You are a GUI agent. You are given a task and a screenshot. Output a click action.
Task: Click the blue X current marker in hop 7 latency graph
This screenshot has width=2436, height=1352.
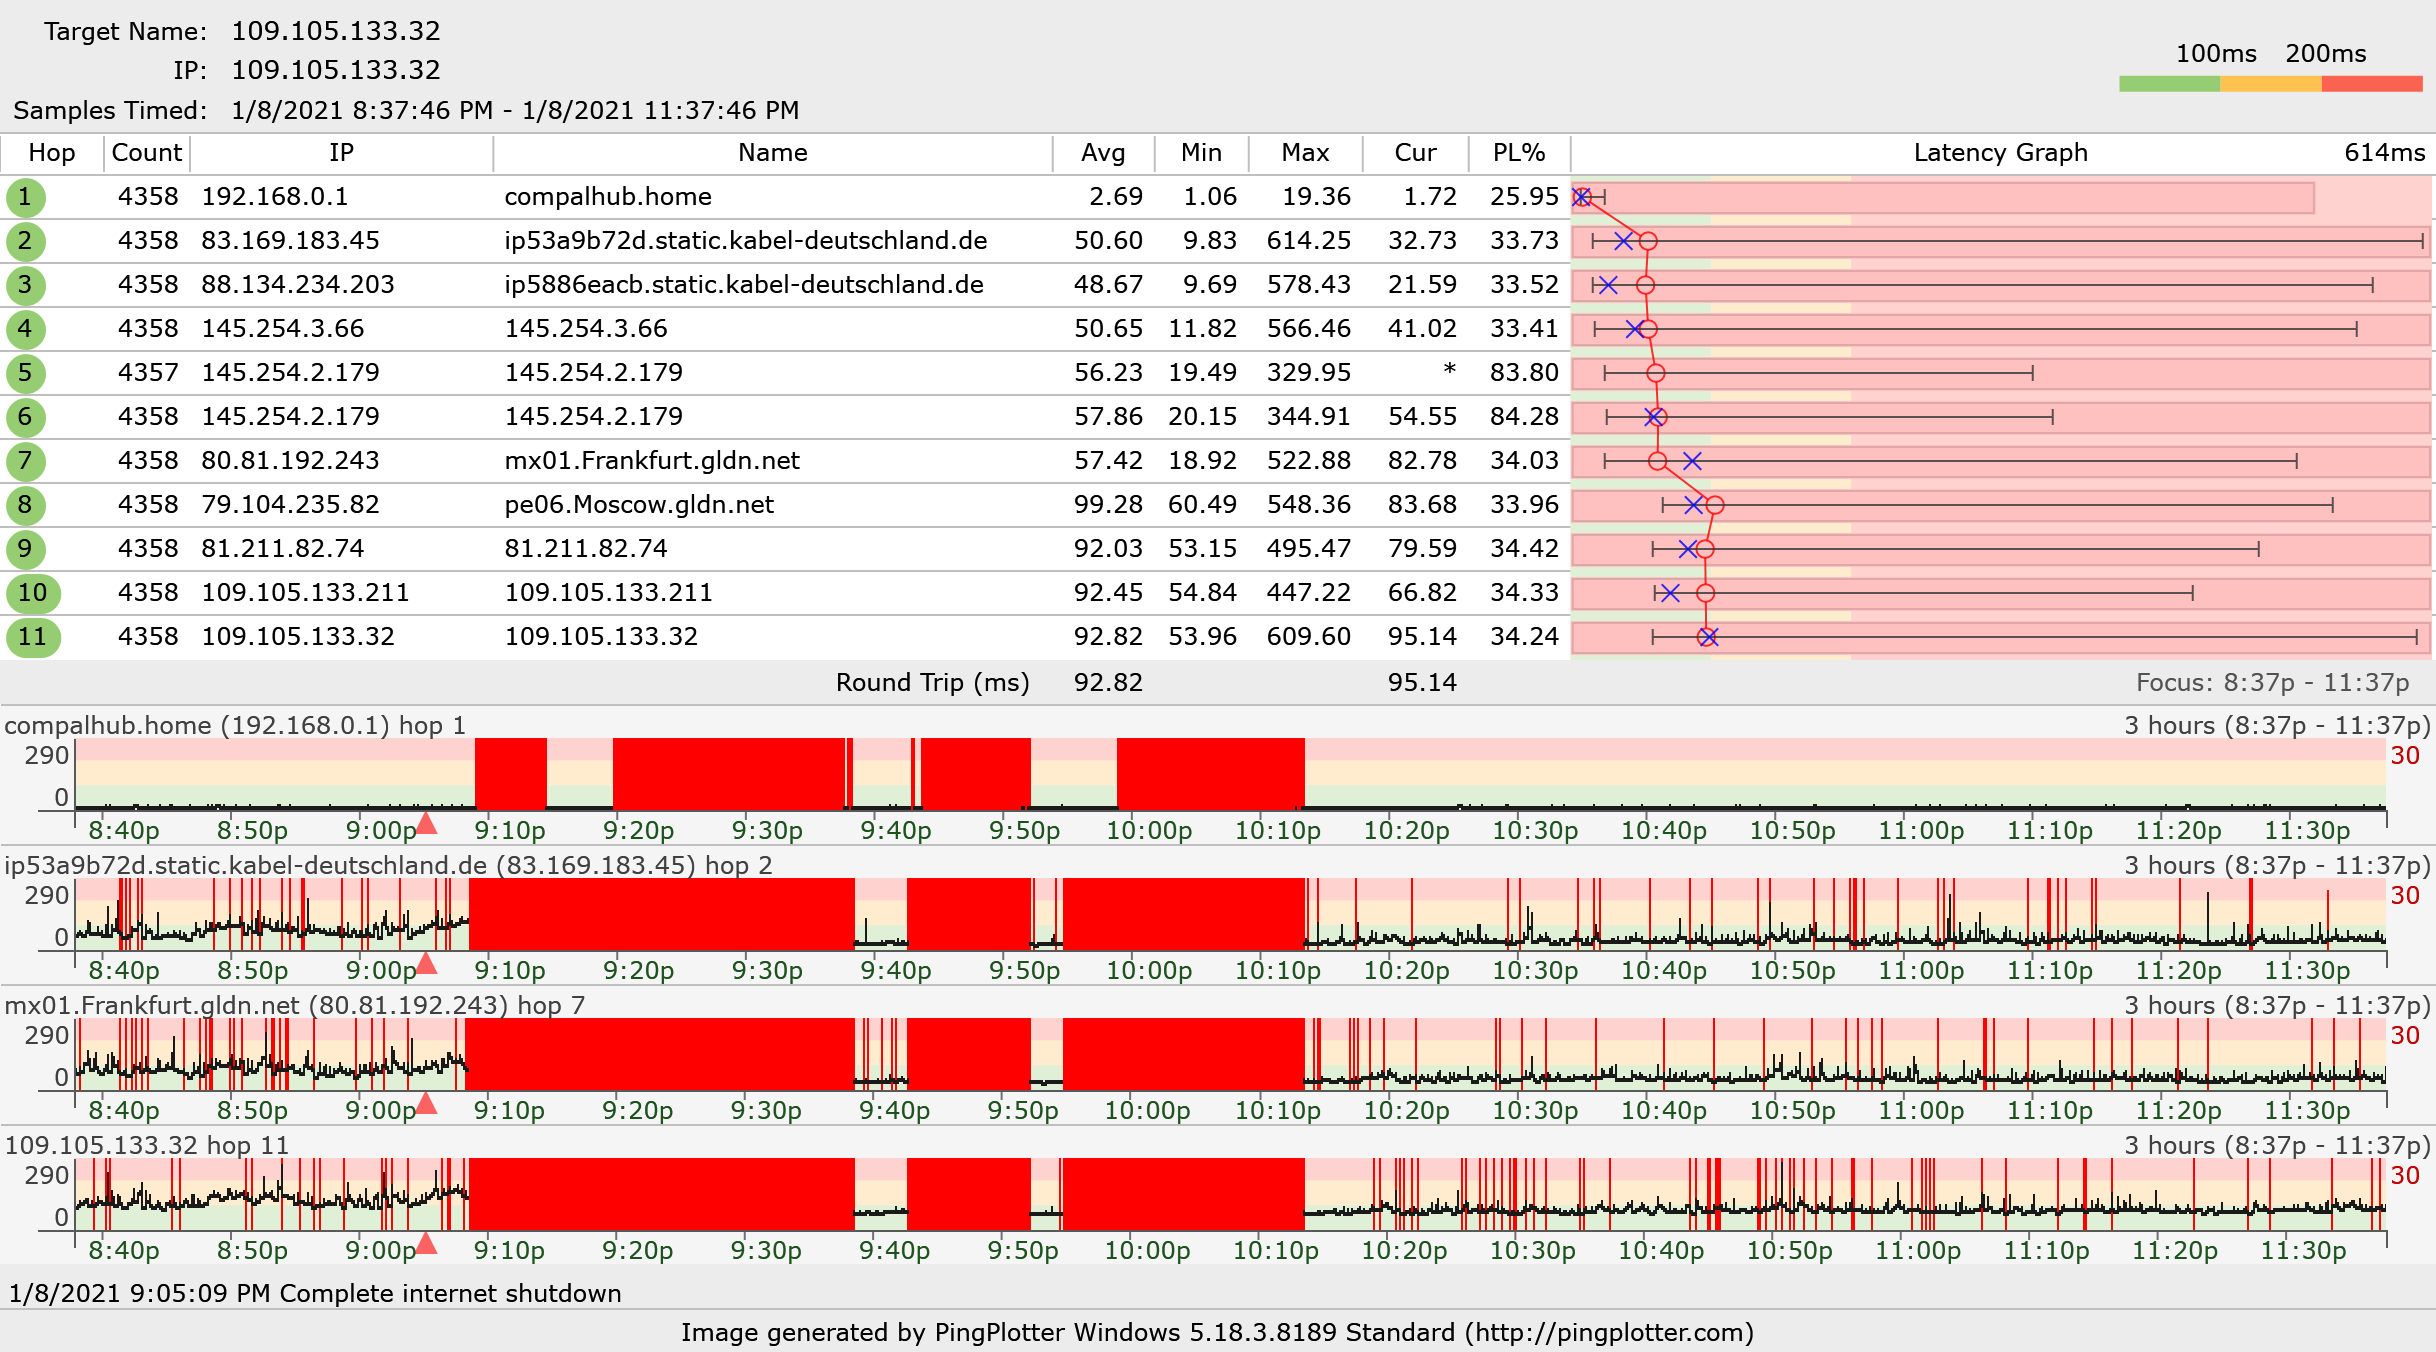(1691, 461)
